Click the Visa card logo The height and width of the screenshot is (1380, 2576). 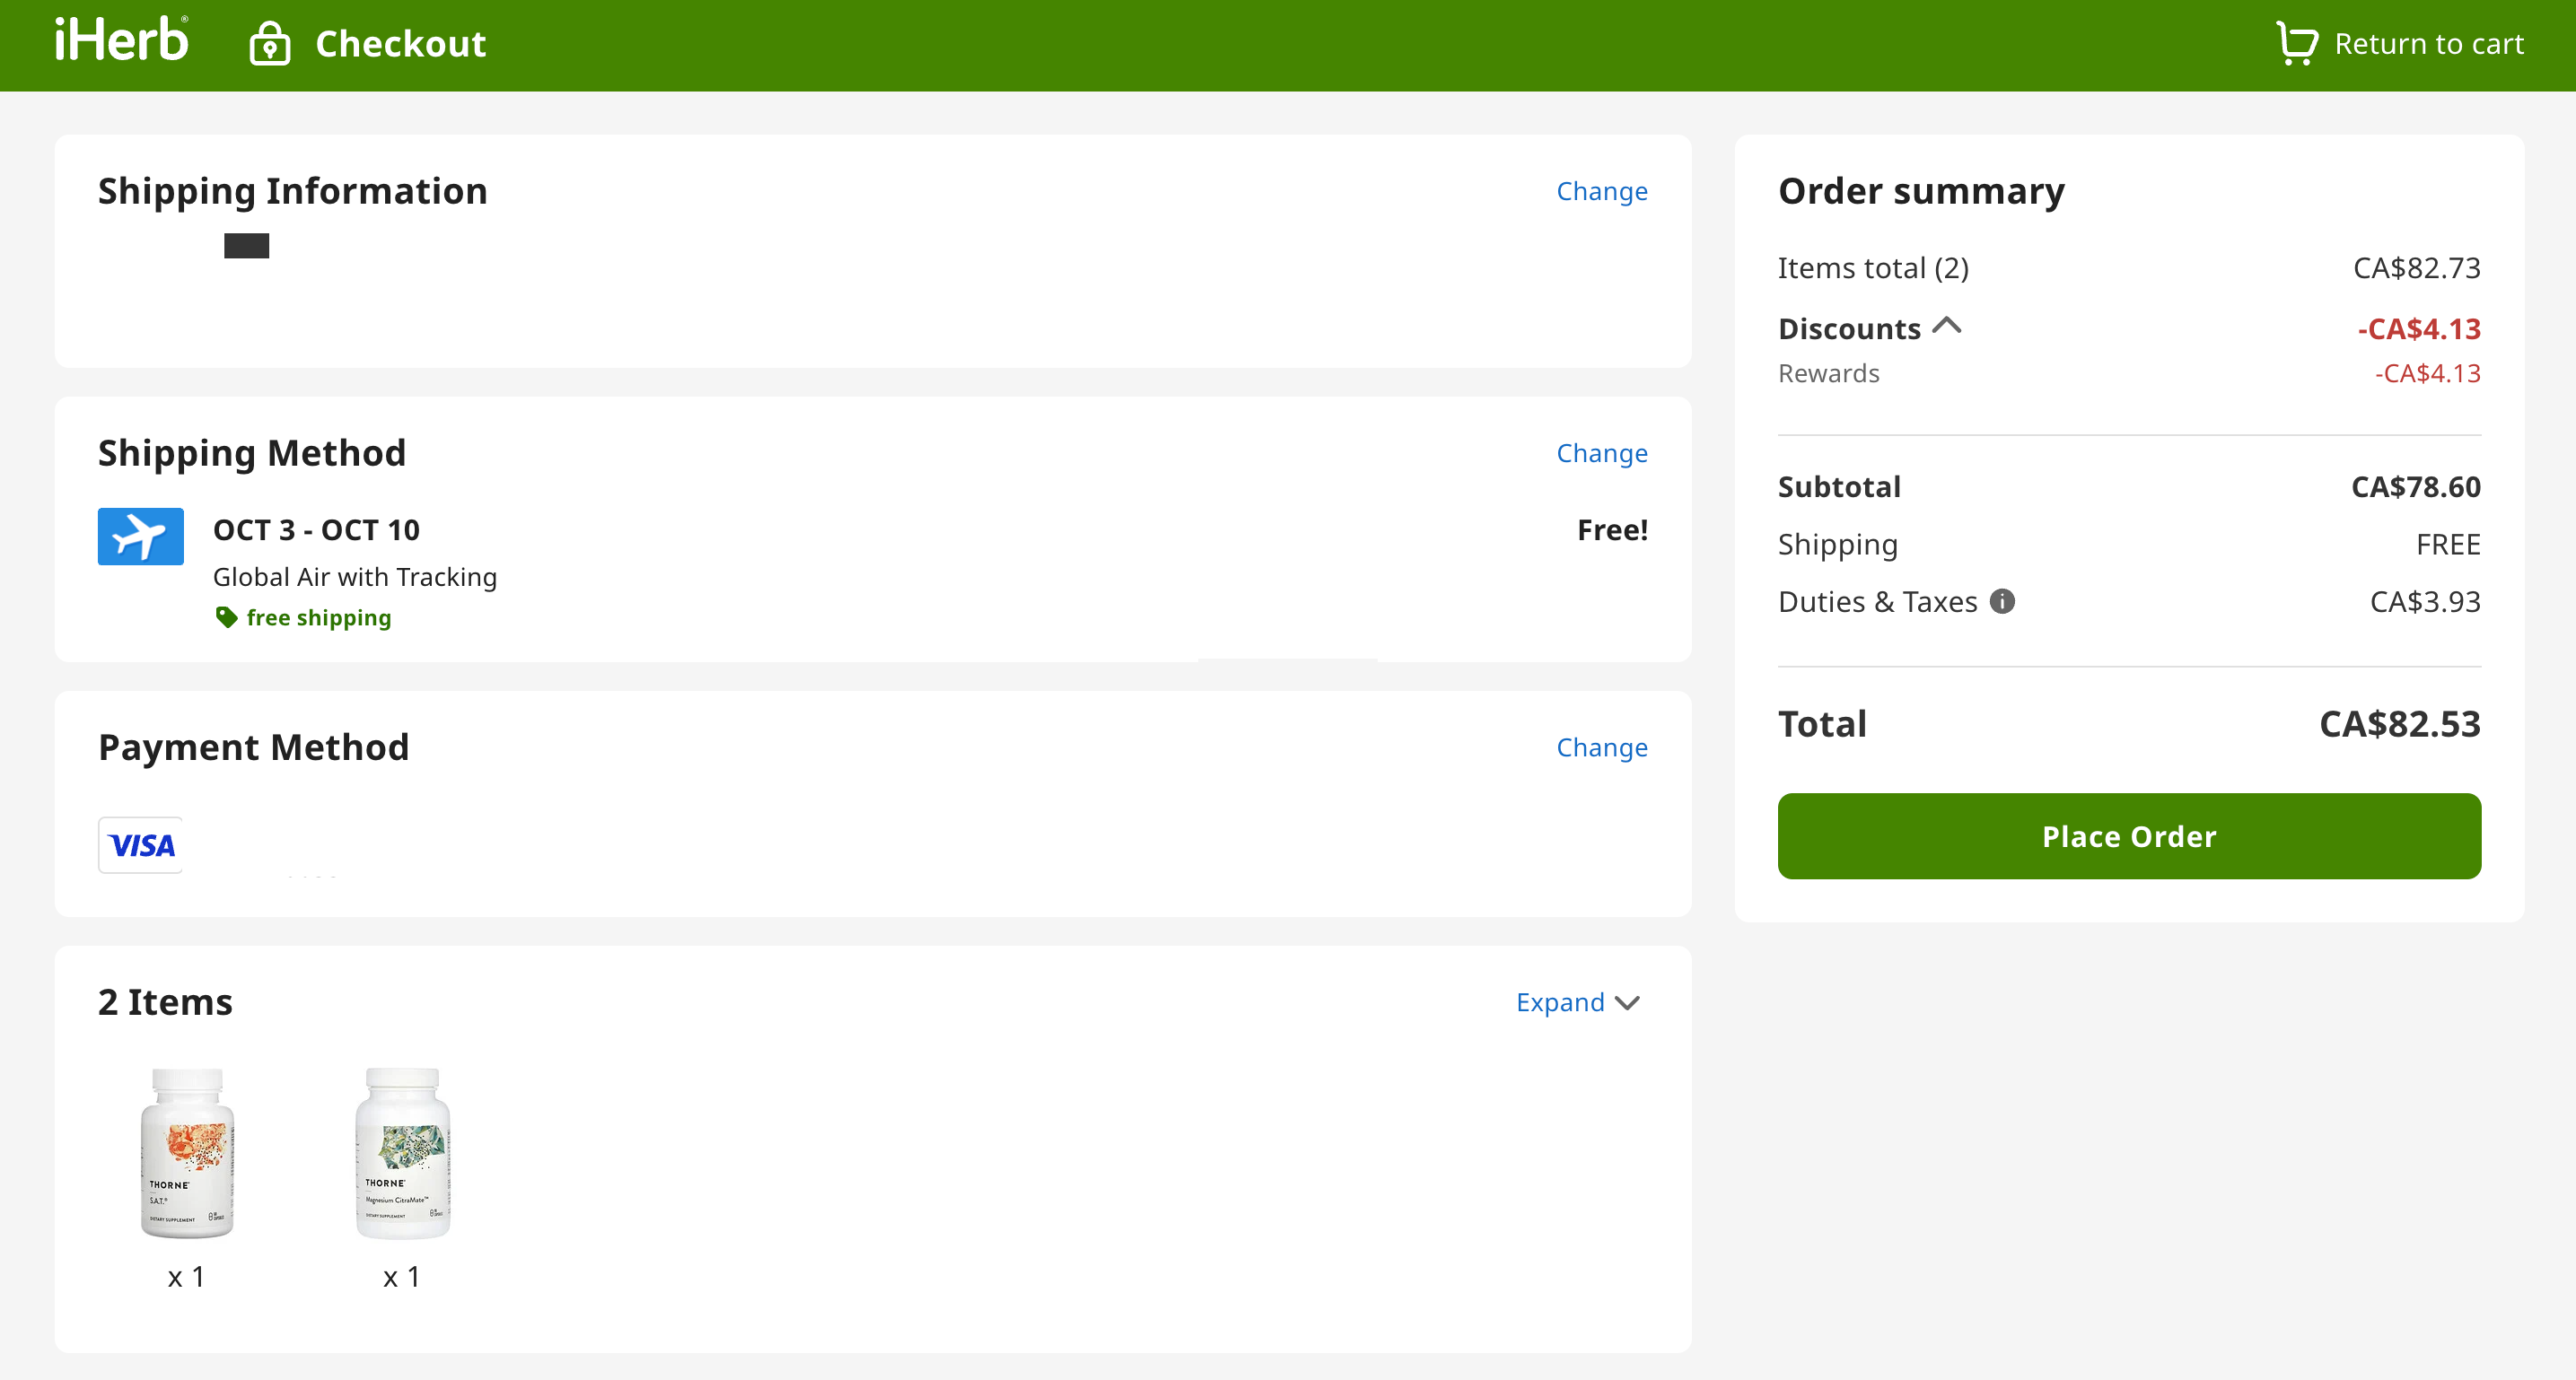point(141,845)
